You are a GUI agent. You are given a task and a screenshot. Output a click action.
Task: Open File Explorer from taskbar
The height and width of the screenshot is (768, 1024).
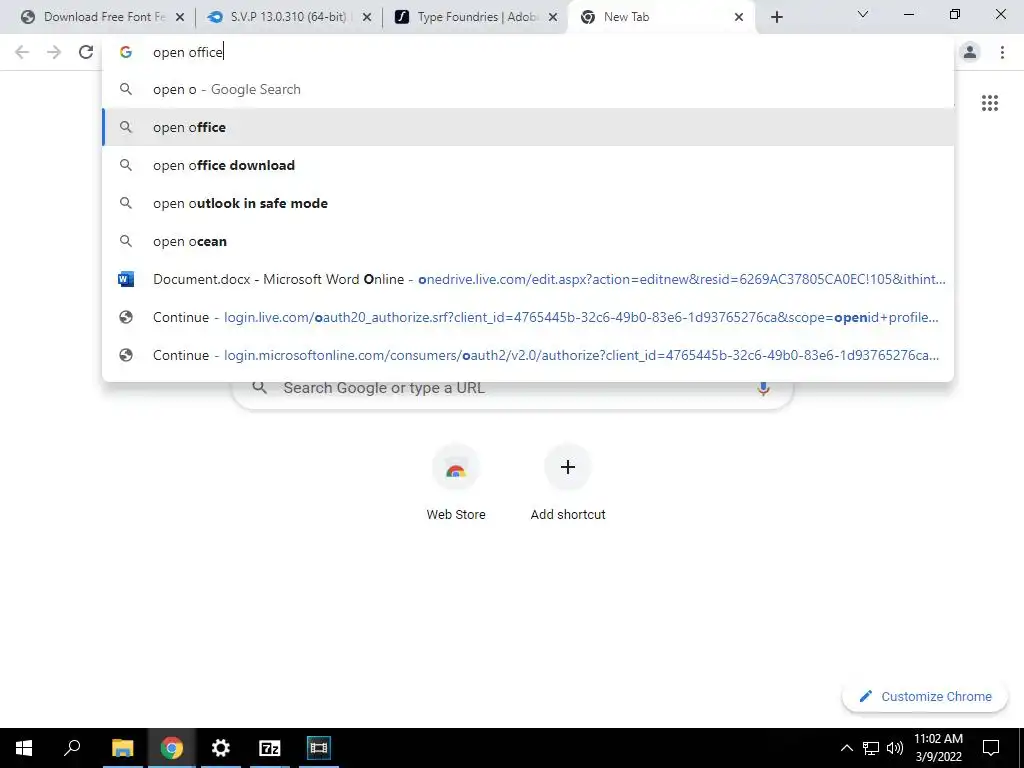123,748
